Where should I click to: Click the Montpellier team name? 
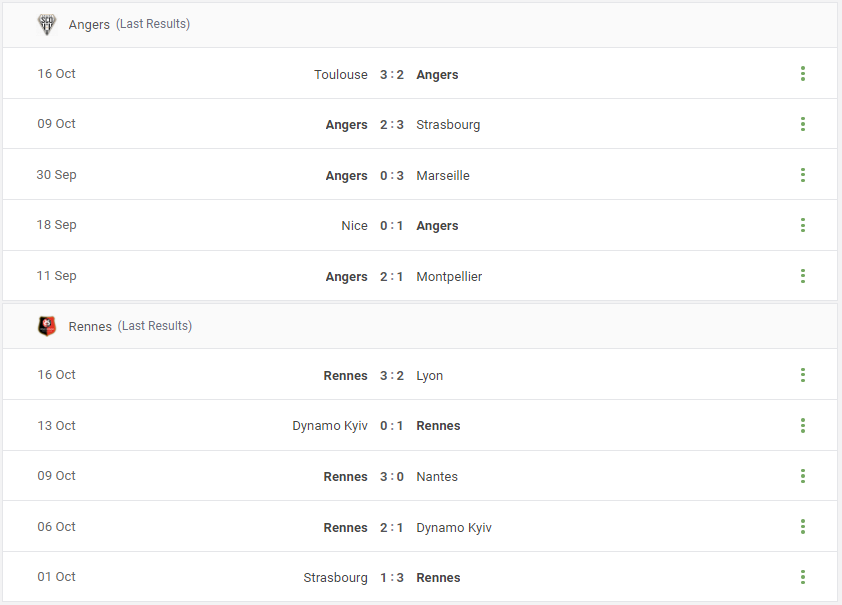[x=449, y=276]
